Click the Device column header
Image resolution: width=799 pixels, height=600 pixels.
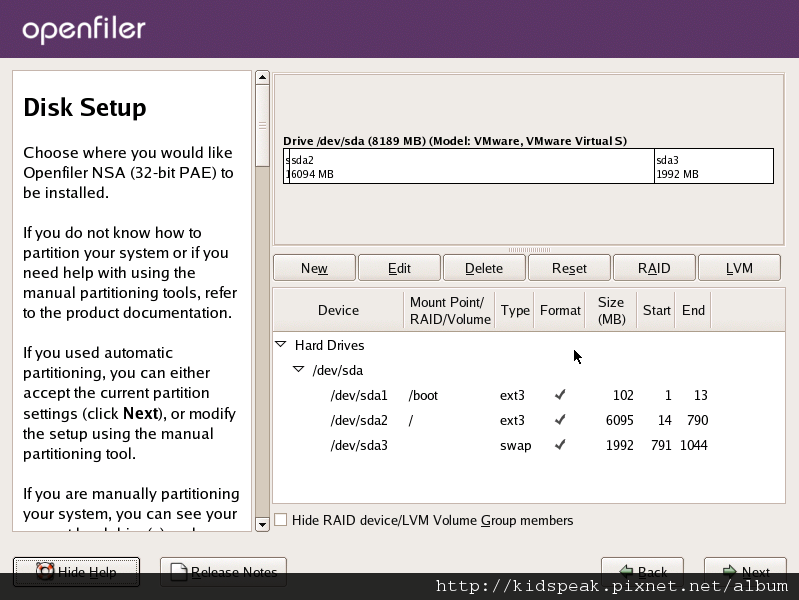[338, 310]
